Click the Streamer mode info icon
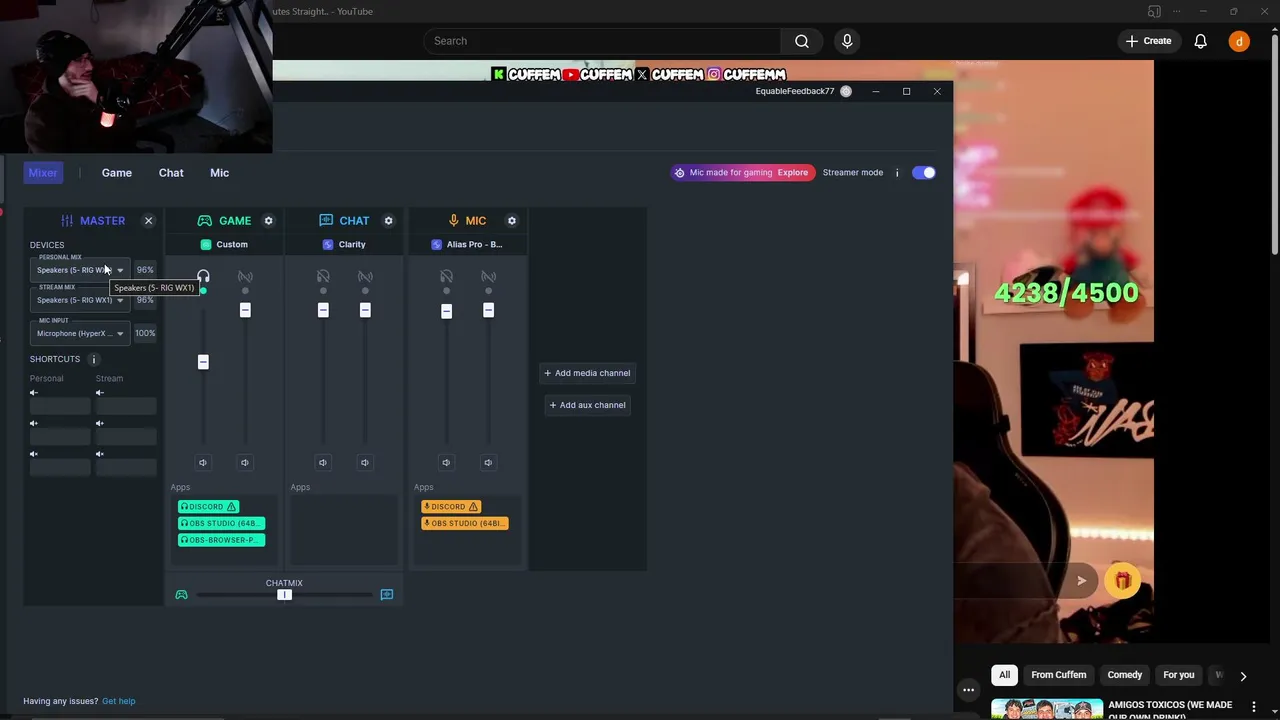 (x=897, y=173)
